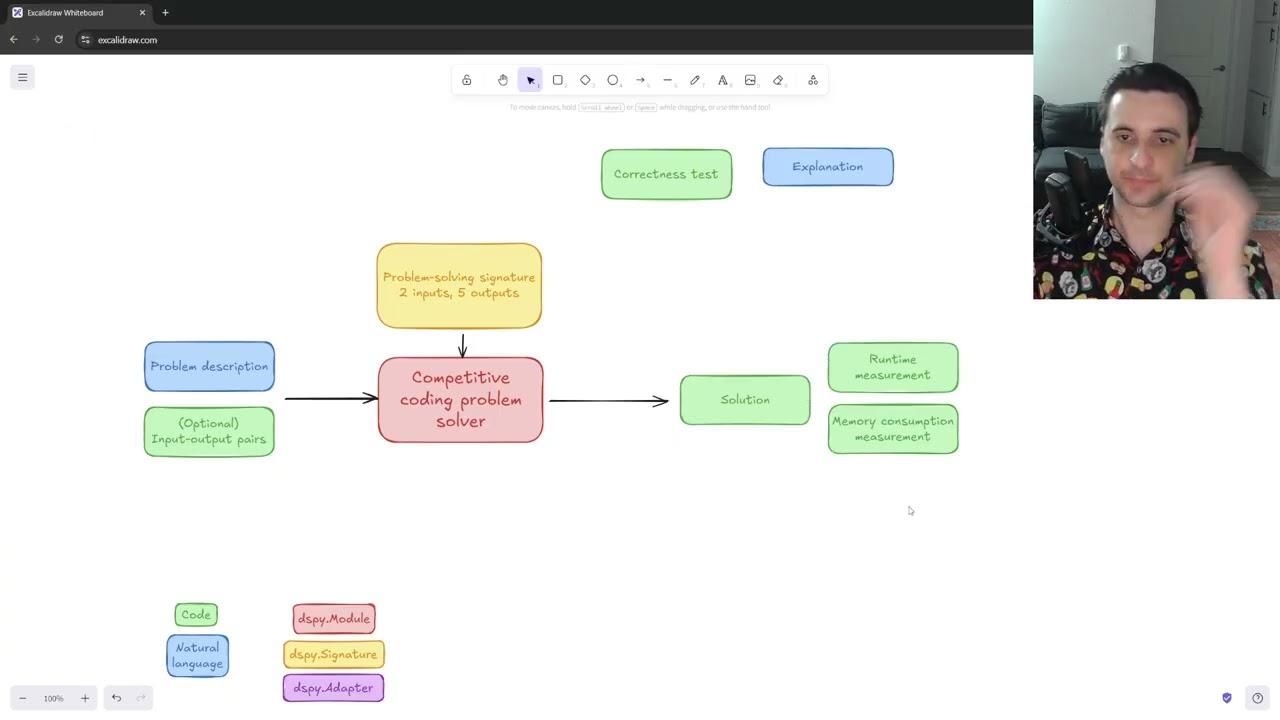The image size is (1280, 720).
Task: Open the Excalidraw hamburger menu
Action: pyautogui.click(x=22, y=77)
